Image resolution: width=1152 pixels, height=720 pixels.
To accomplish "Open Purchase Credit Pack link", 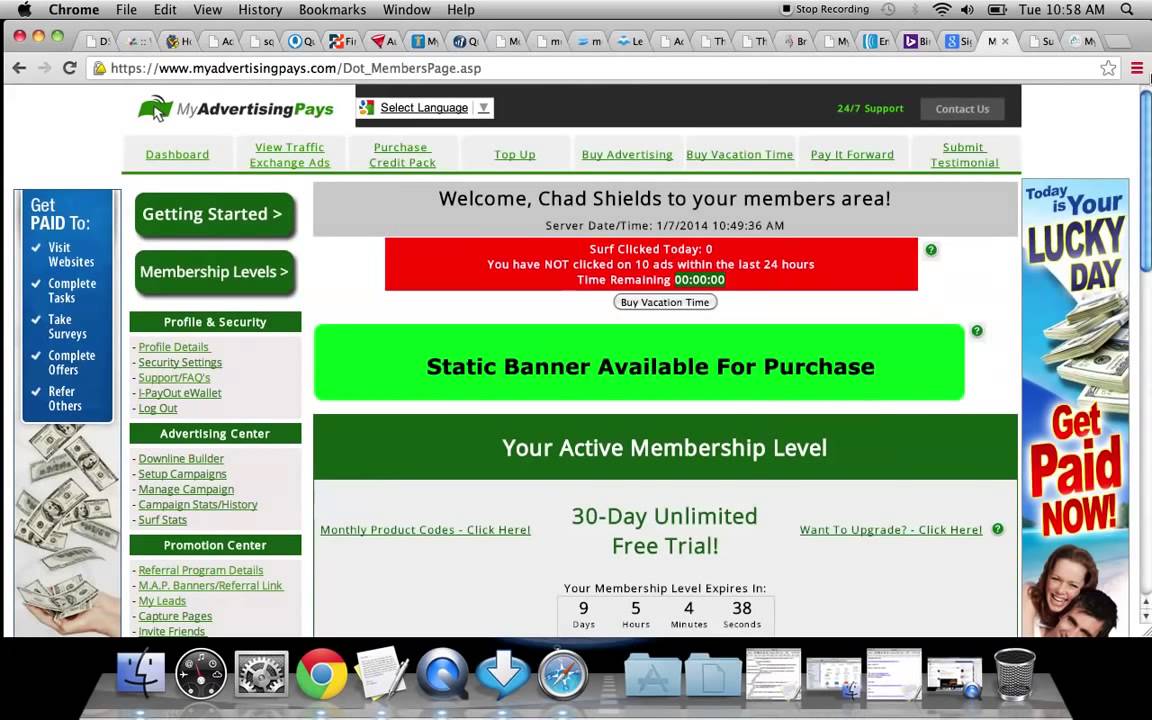I will click(x=402, y=154).
